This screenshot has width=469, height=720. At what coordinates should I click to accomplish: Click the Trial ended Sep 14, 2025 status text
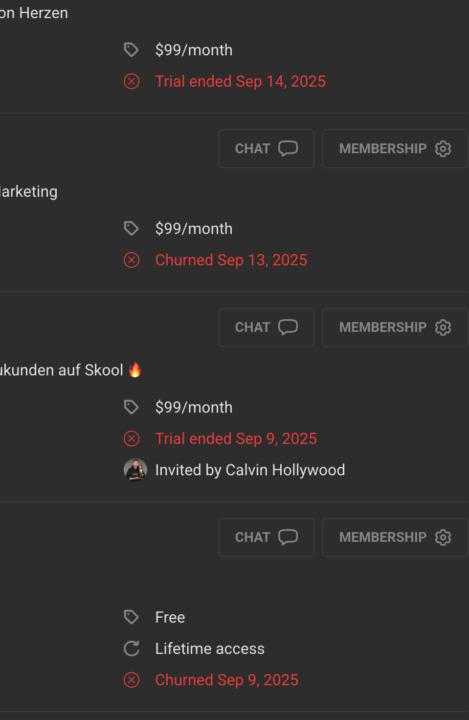[x=240, y=82]
